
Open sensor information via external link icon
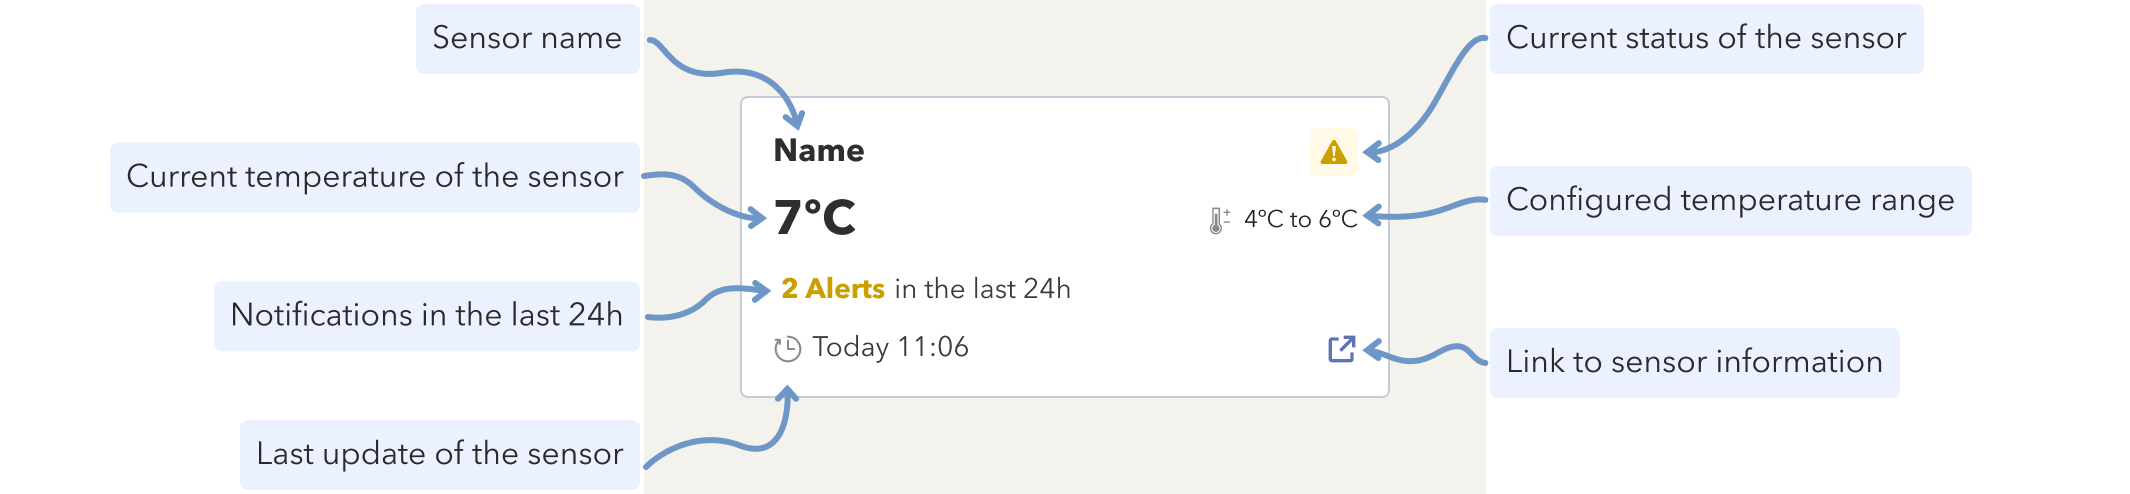pyautogui.click(x=1341, y=349)
